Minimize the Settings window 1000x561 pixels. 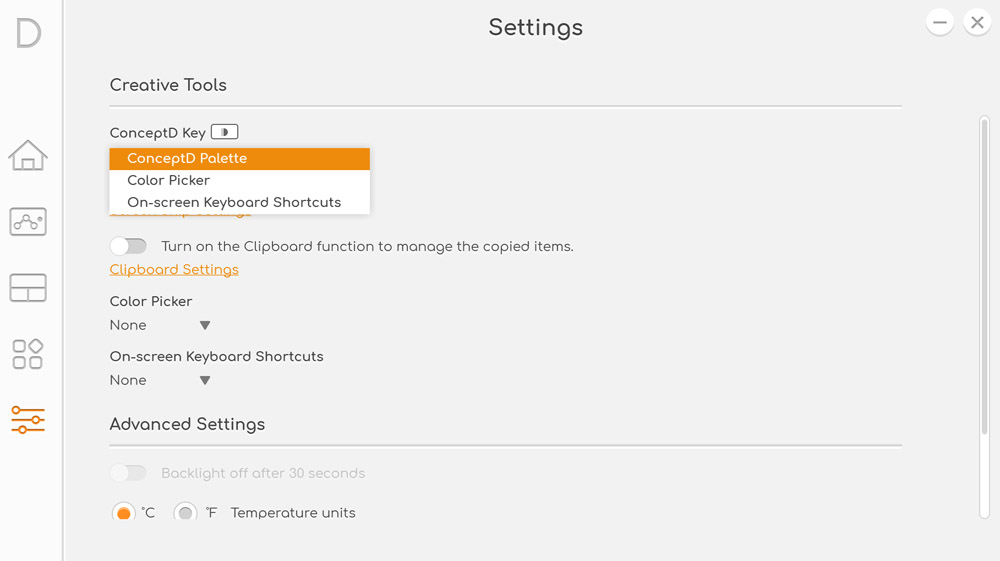(939, 23)
